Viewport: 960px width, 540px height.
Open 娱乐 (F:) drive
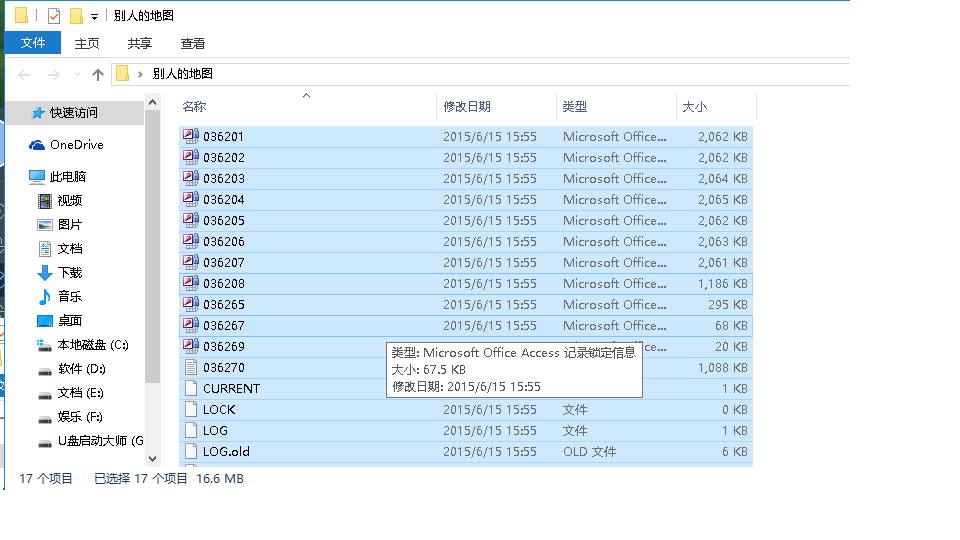coord(80,416)
